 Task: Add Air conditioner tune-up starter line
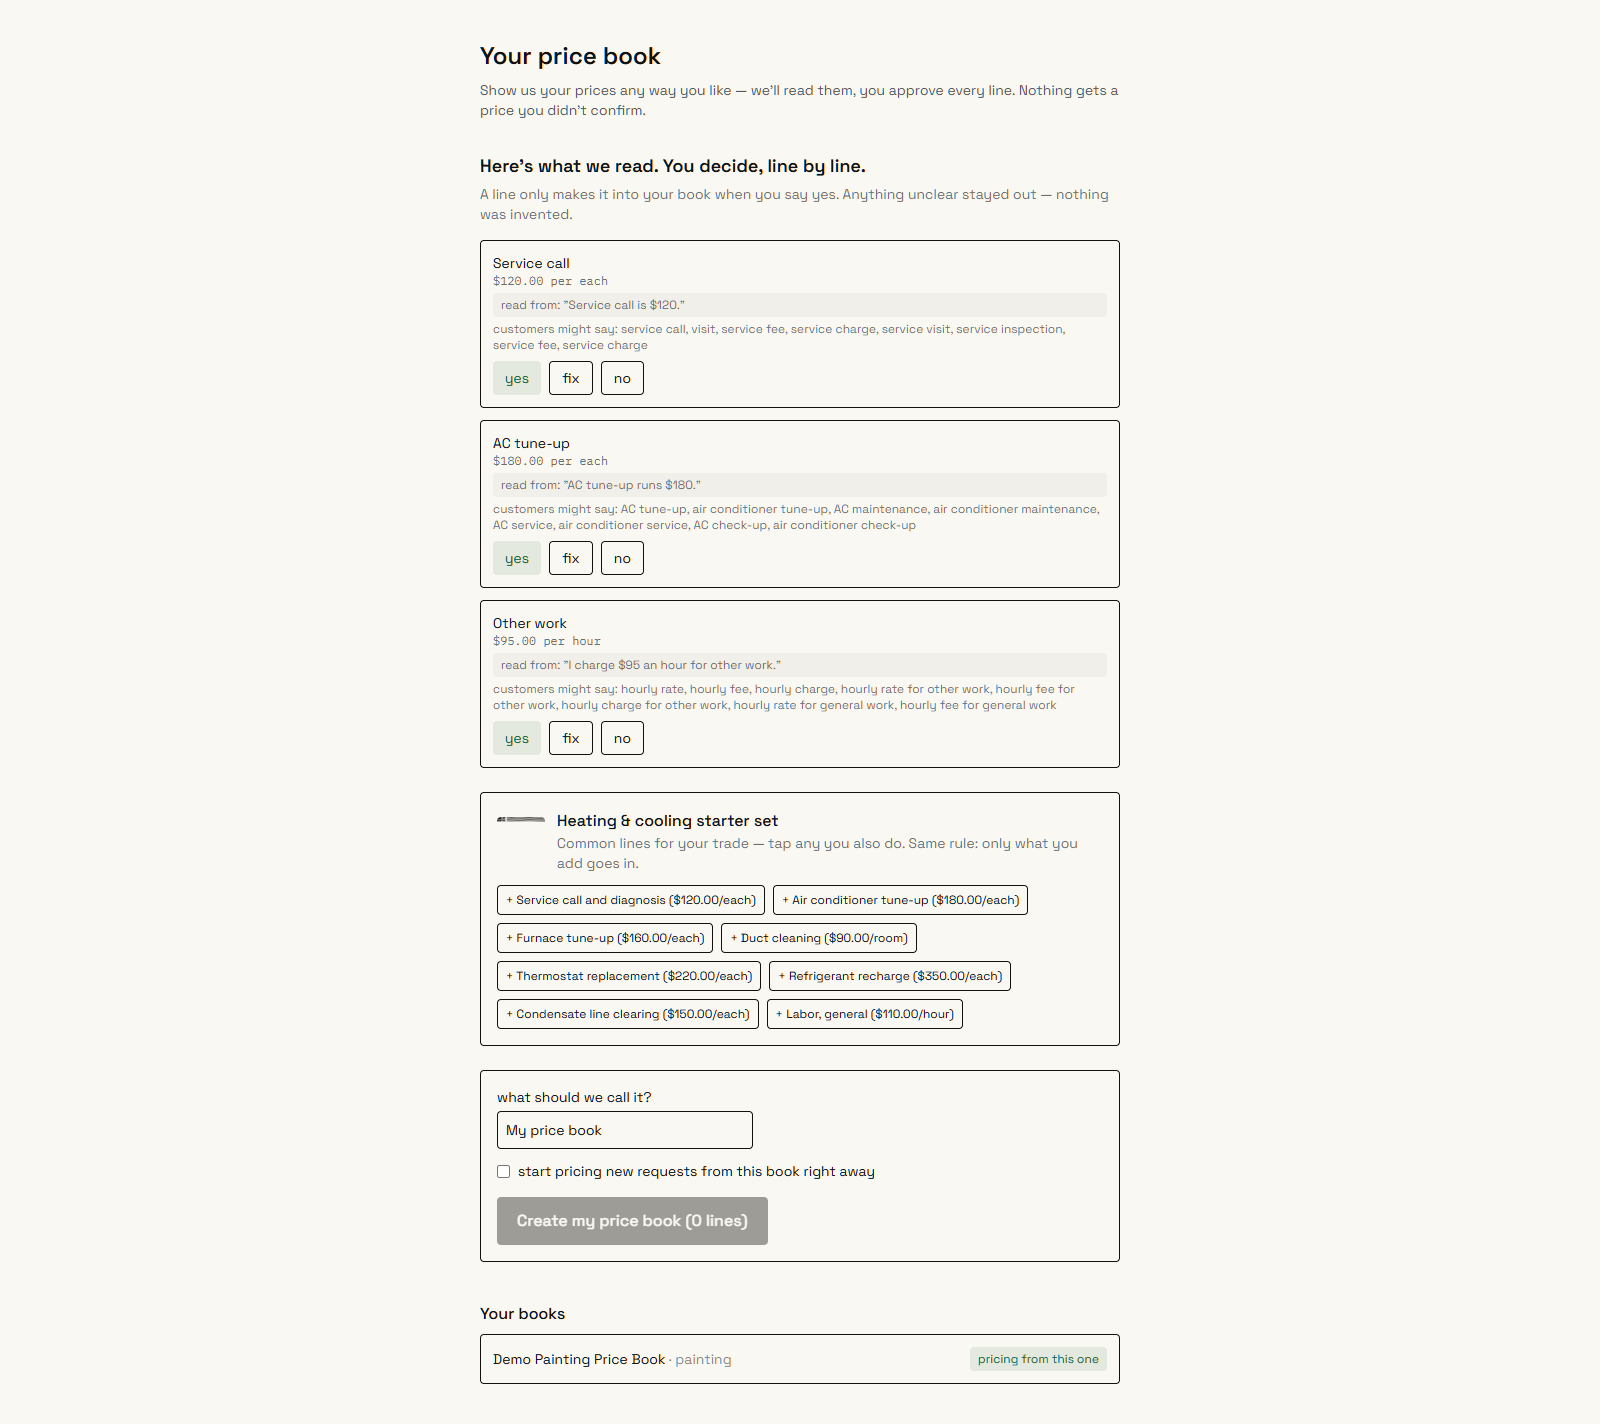click(900, 900)
